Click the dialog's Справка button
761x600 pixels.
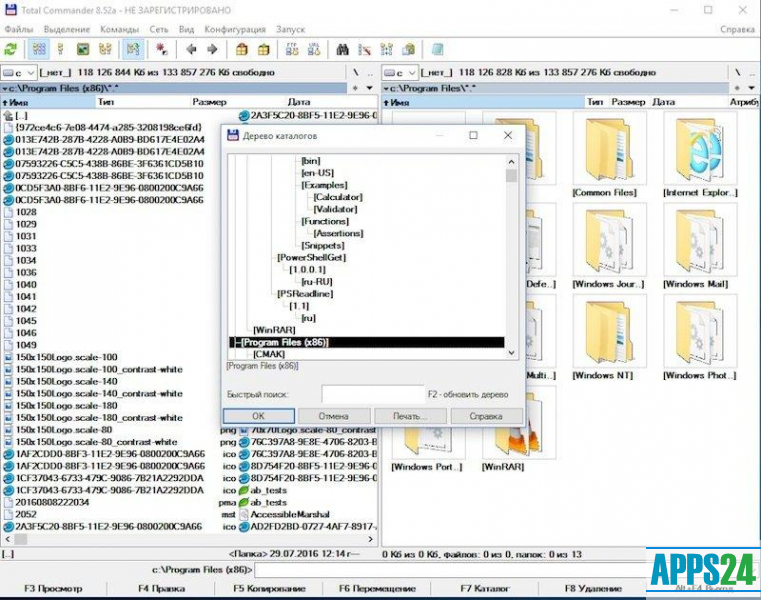coord(486,416)
